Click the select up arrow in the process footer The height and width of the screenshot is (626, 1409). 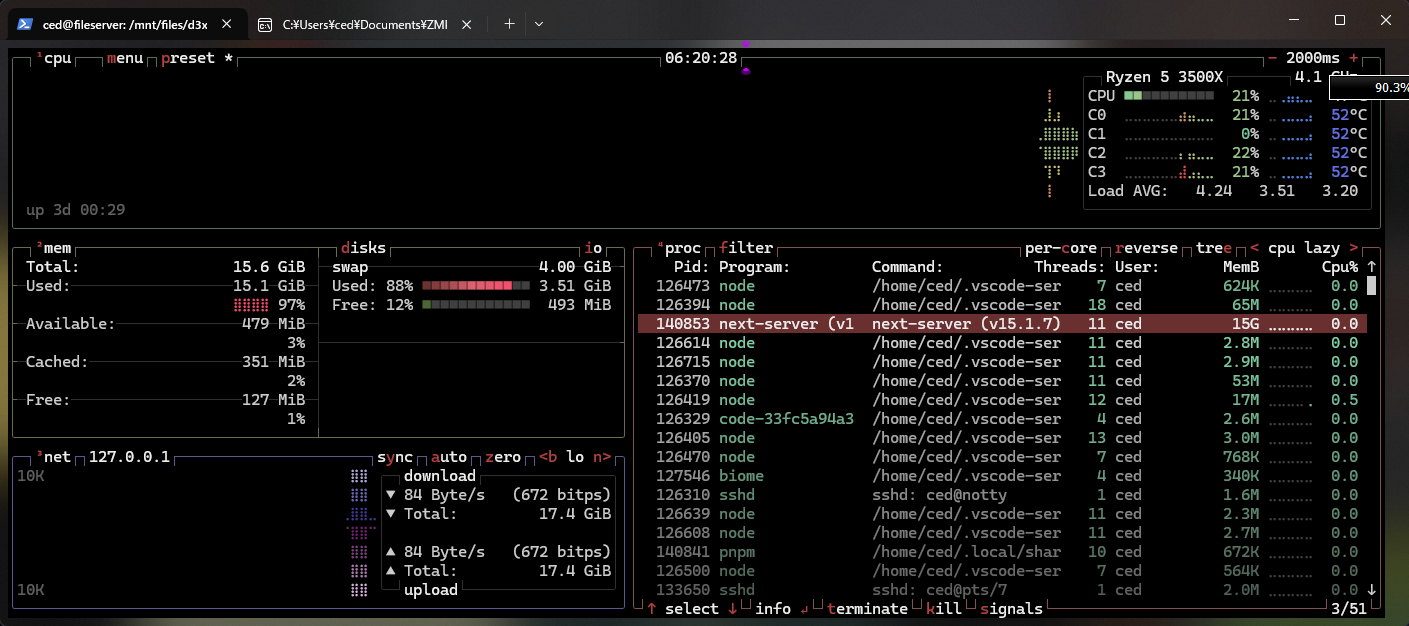click(x=651, y=609)
